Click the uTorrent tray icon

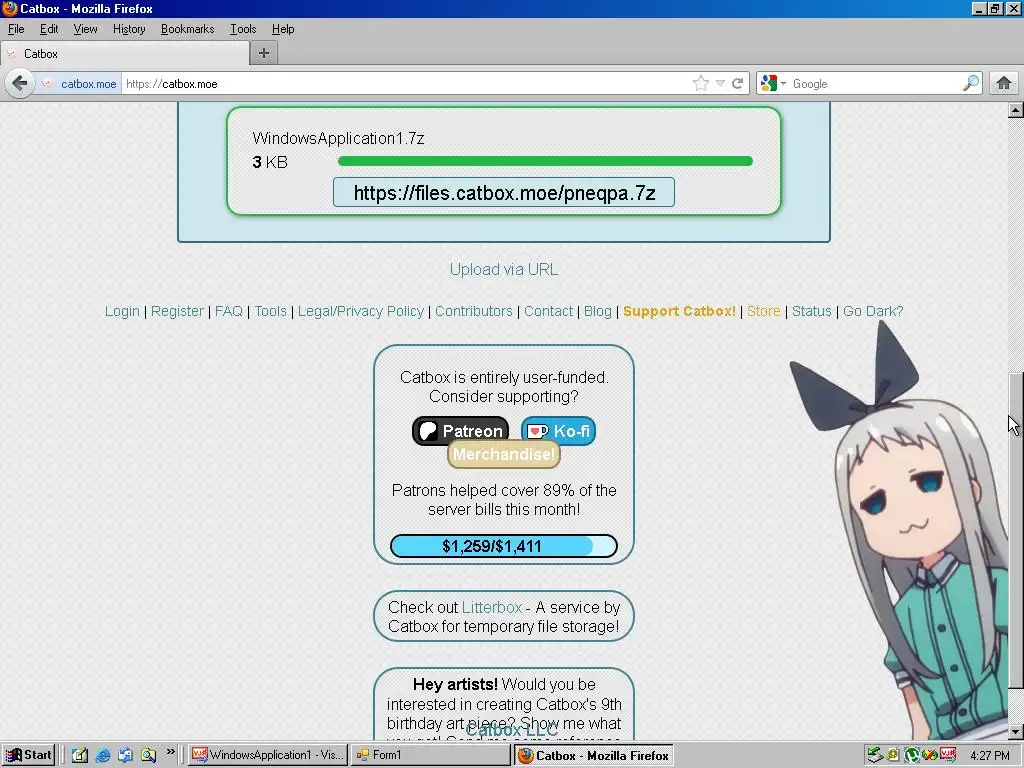coord(911,756)
